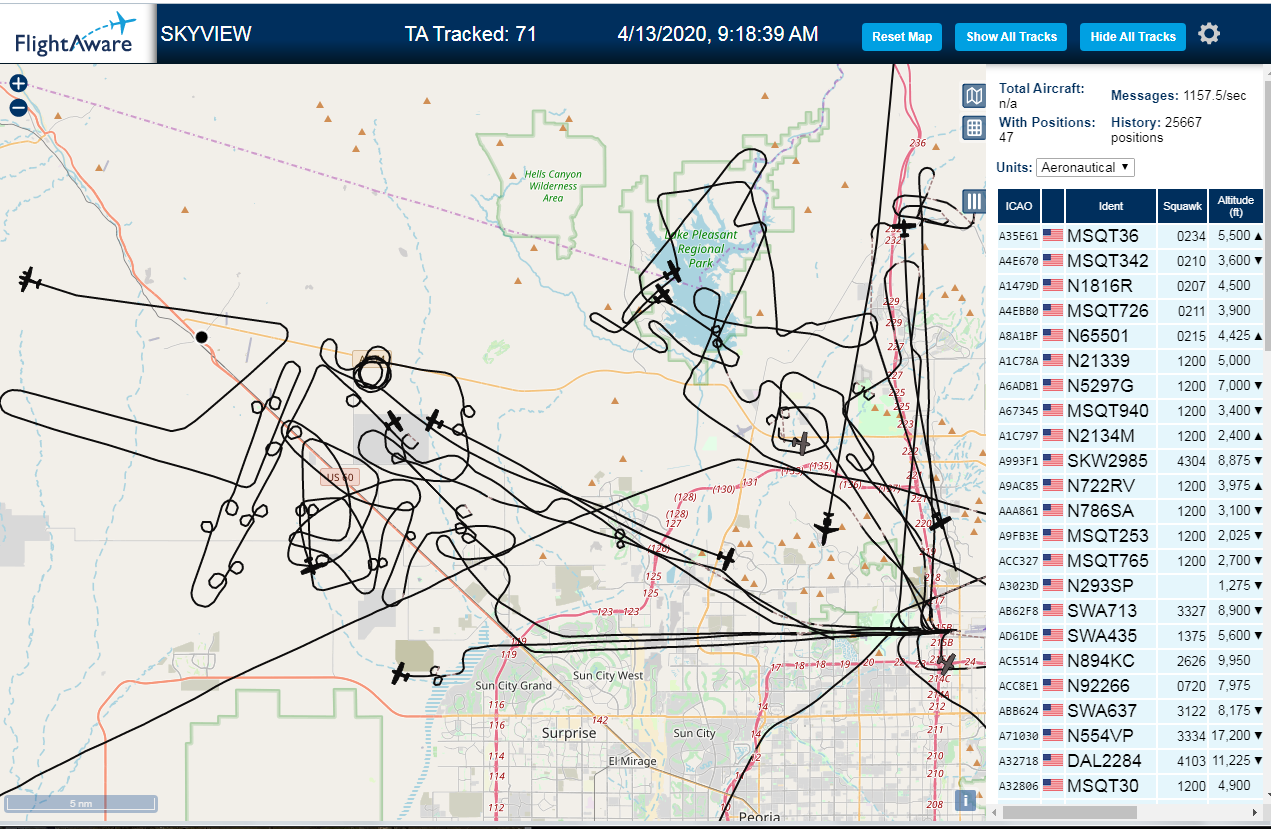
Task: Select aircraft icon beside route marker 232
Action: 905,228
